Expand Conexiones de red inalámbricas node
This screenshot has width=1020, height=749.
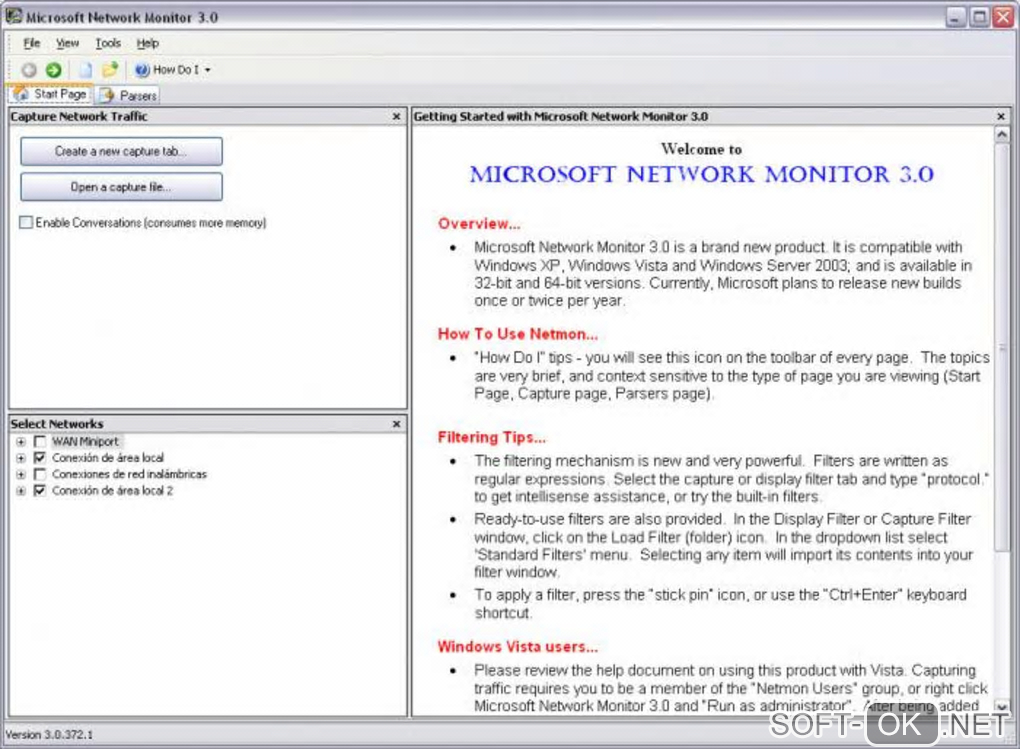[x=21, y=474]
